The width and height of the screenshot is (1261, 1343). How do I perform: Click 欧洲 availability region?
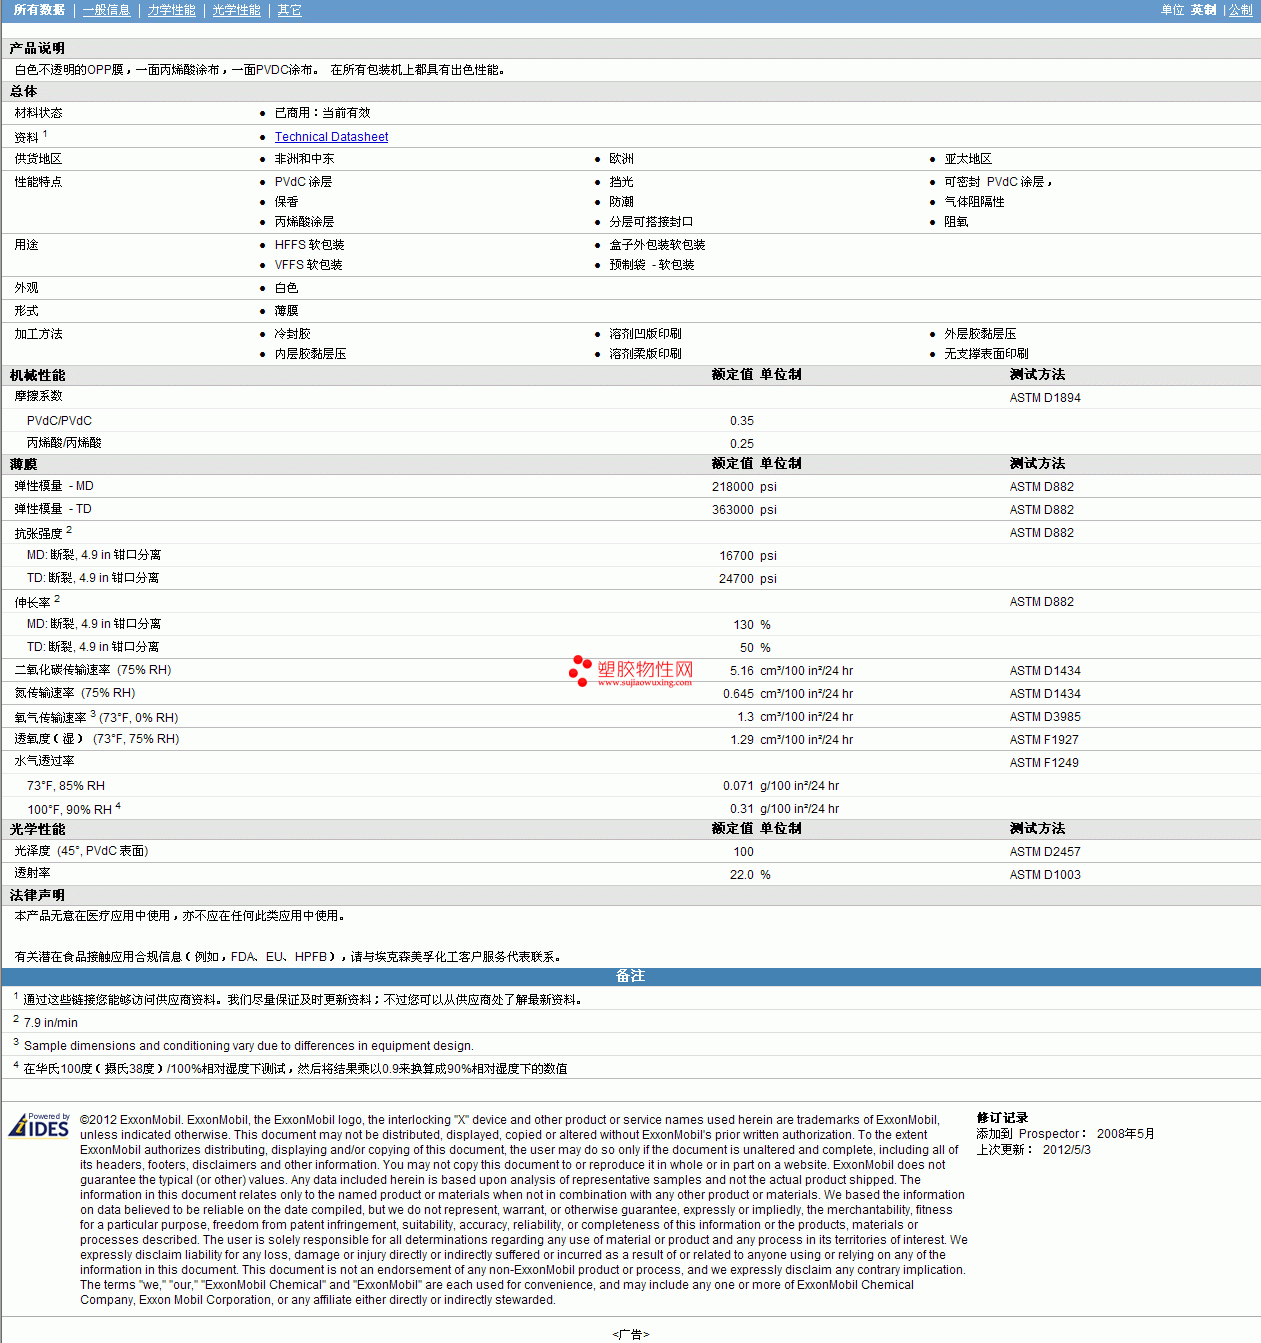[x=621, y=159]
